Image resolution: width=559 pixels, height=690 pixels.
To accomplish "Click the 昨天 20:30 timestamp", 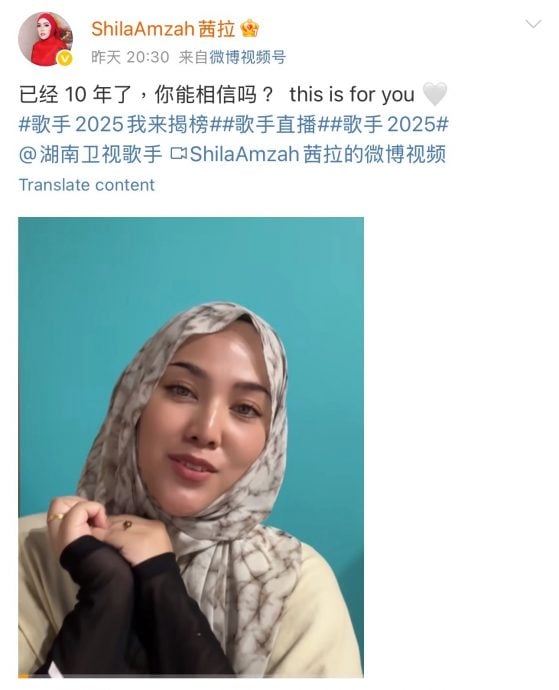I will pos(130,57).
